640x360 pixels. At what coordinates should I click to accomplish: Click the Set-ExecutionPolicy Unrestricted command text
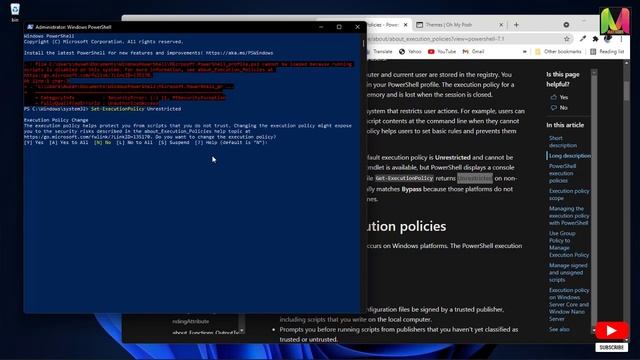point(136,109)
